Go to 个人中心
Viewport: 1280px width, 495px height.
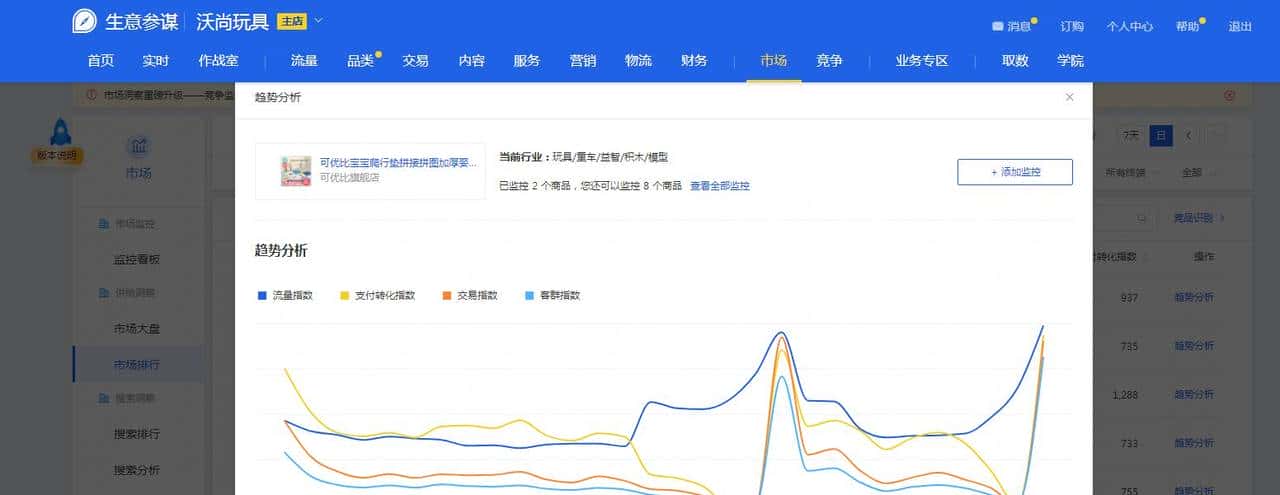1130,26
